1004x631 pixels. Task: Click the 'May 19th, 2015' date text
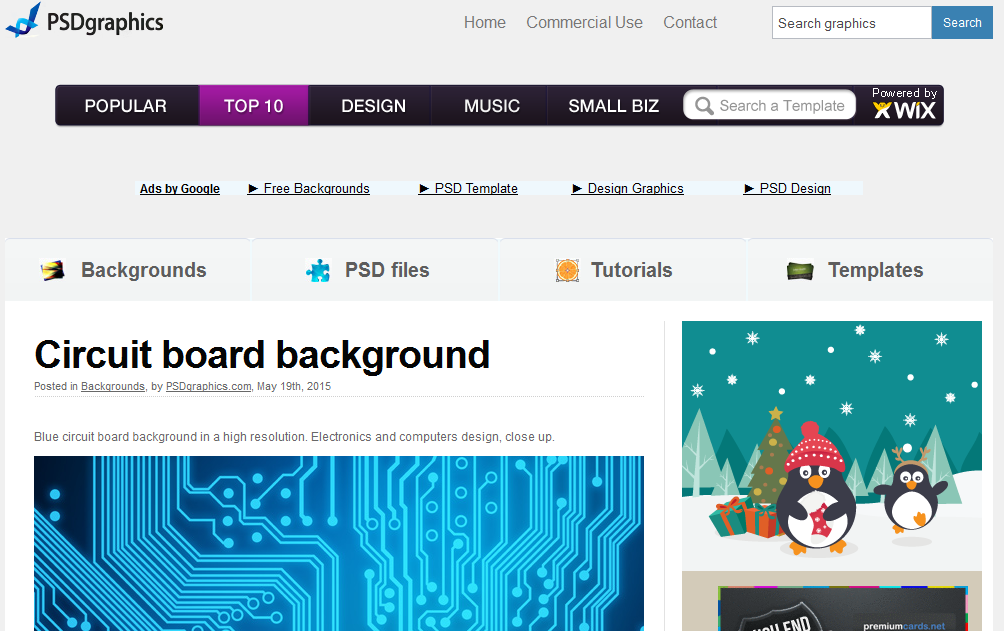pyautogui.click(x=294, y=386)
